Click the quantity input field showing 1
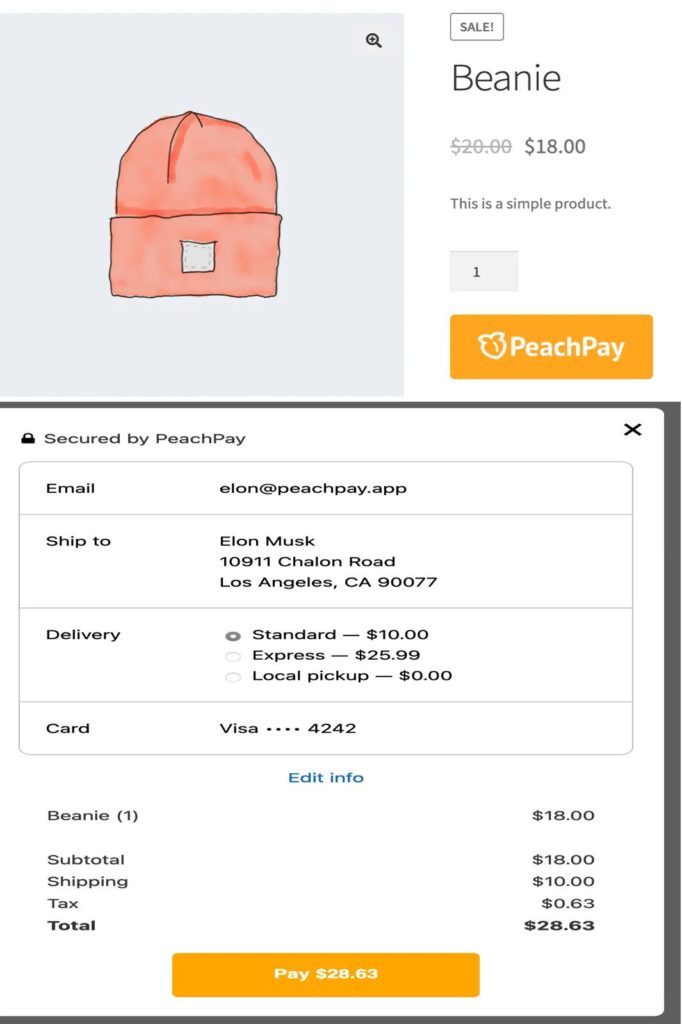 [484, 270]
